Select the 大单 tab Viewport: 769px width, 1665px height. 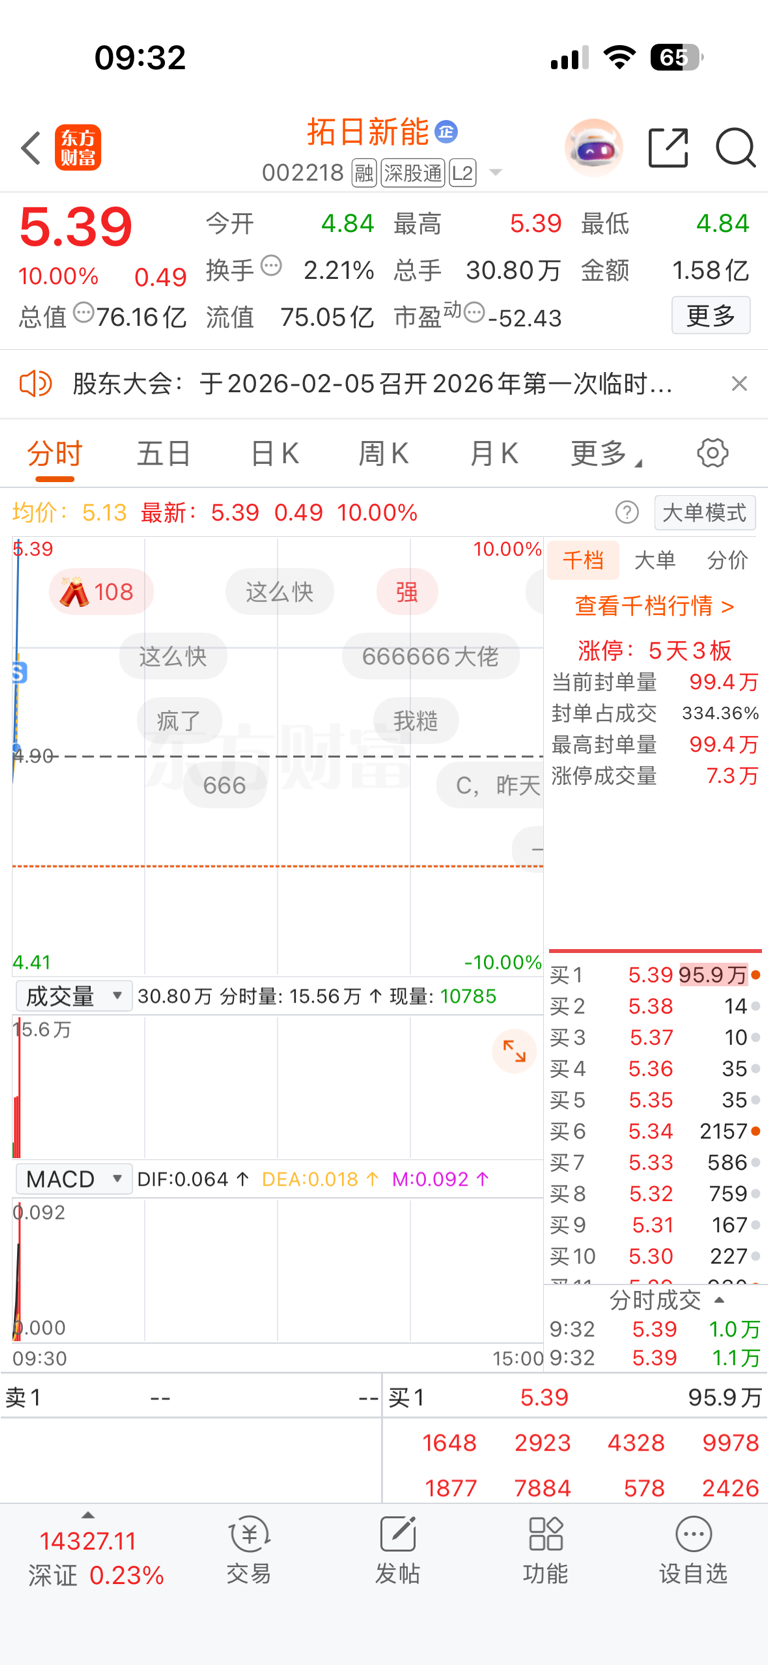coord(655,560)
